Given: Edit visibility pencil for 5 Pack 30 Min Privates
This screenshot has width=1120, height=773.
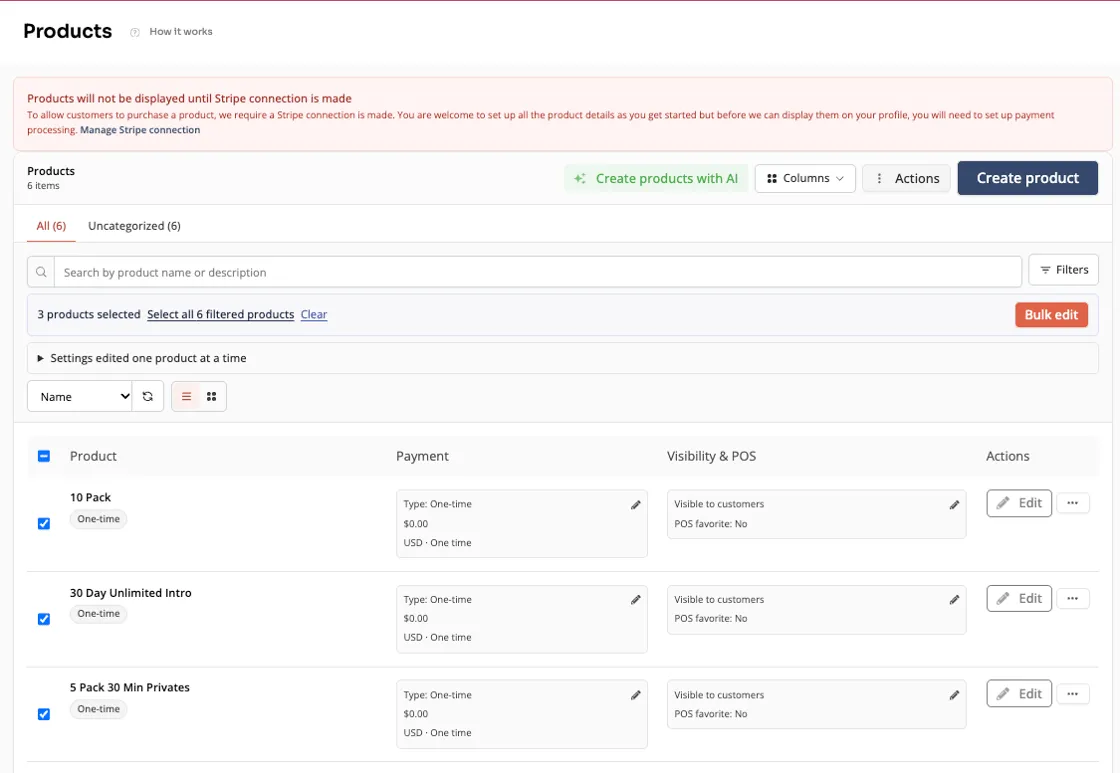Looking at the screenshot, I should point(954,695).
